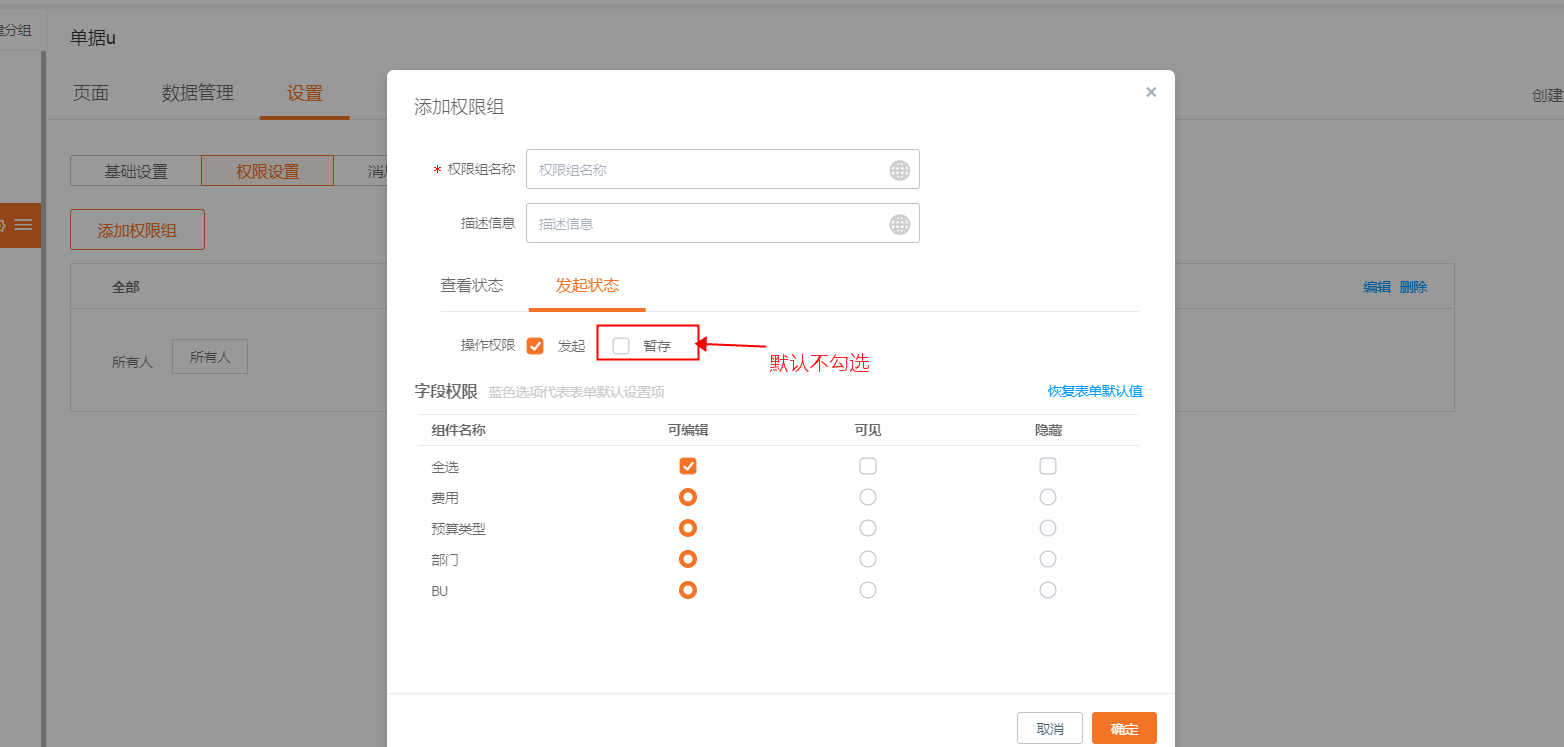Check the 可见 checkbox in the 全选 row
Viewport: 1564px width, 747px height.
click(x=867, y=465)
